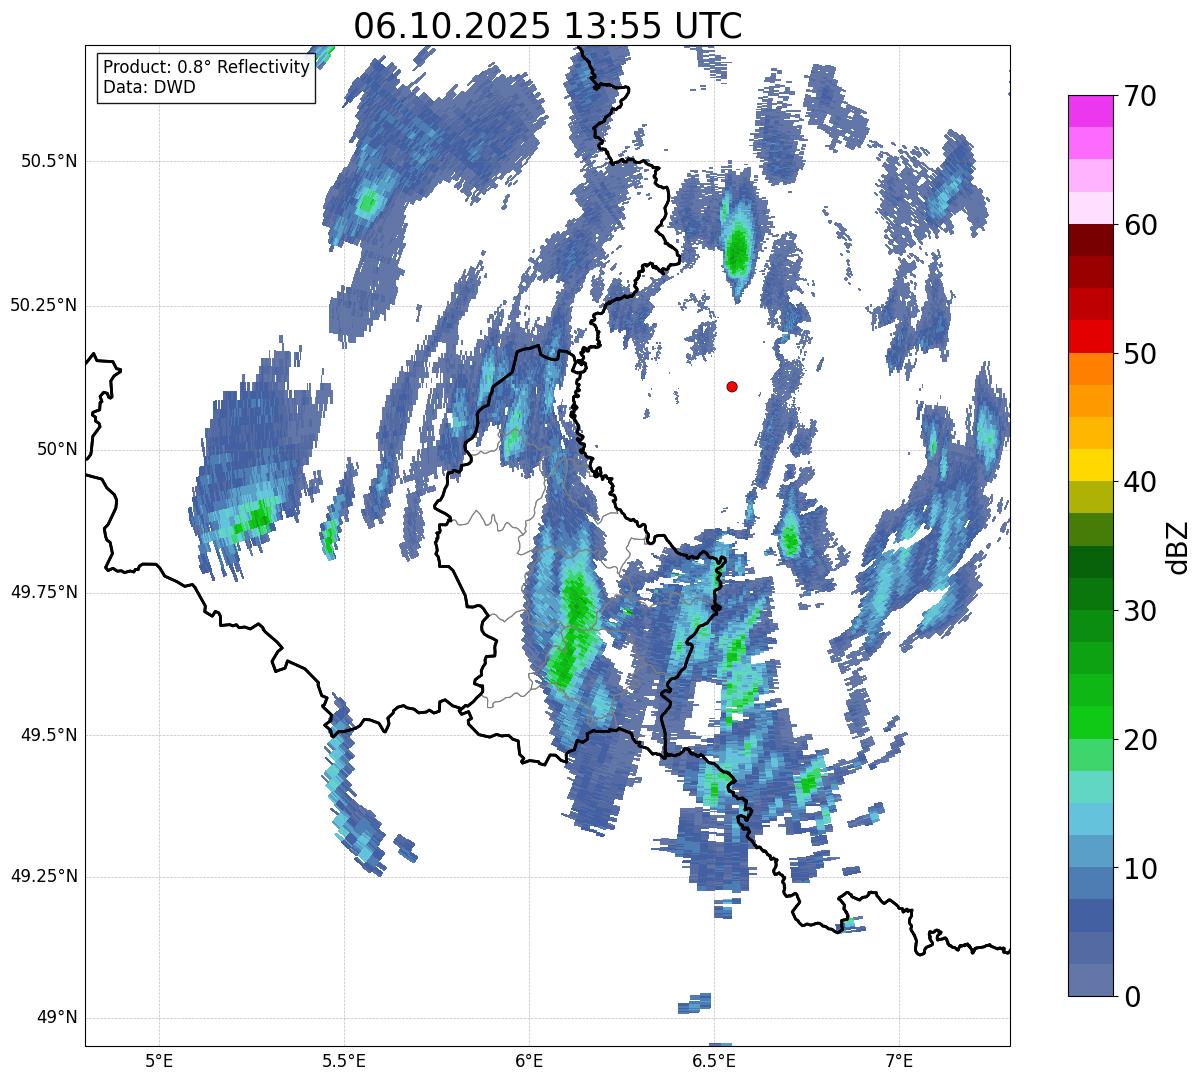
Task: Click the 'Data: DWD' label
Action: (x=149, y=87)
